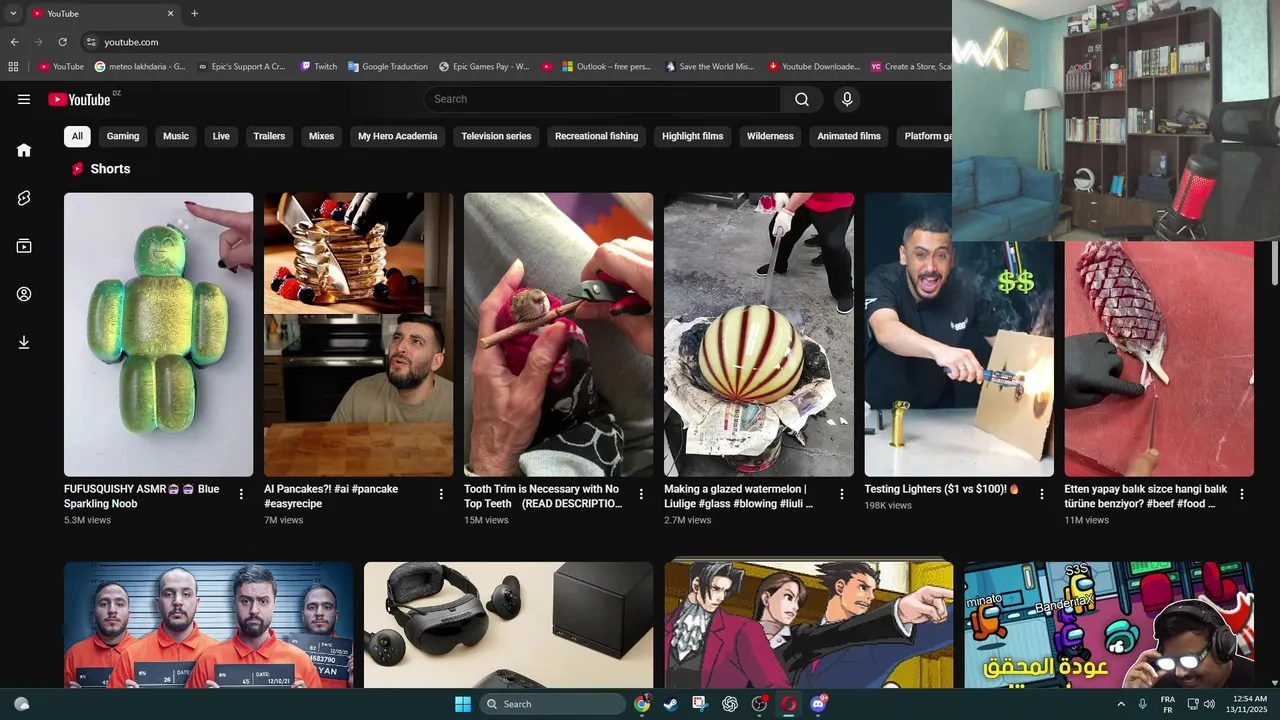Filter by Television series
The width and height of the screenshot is (1280, 720).
point(496,136)
